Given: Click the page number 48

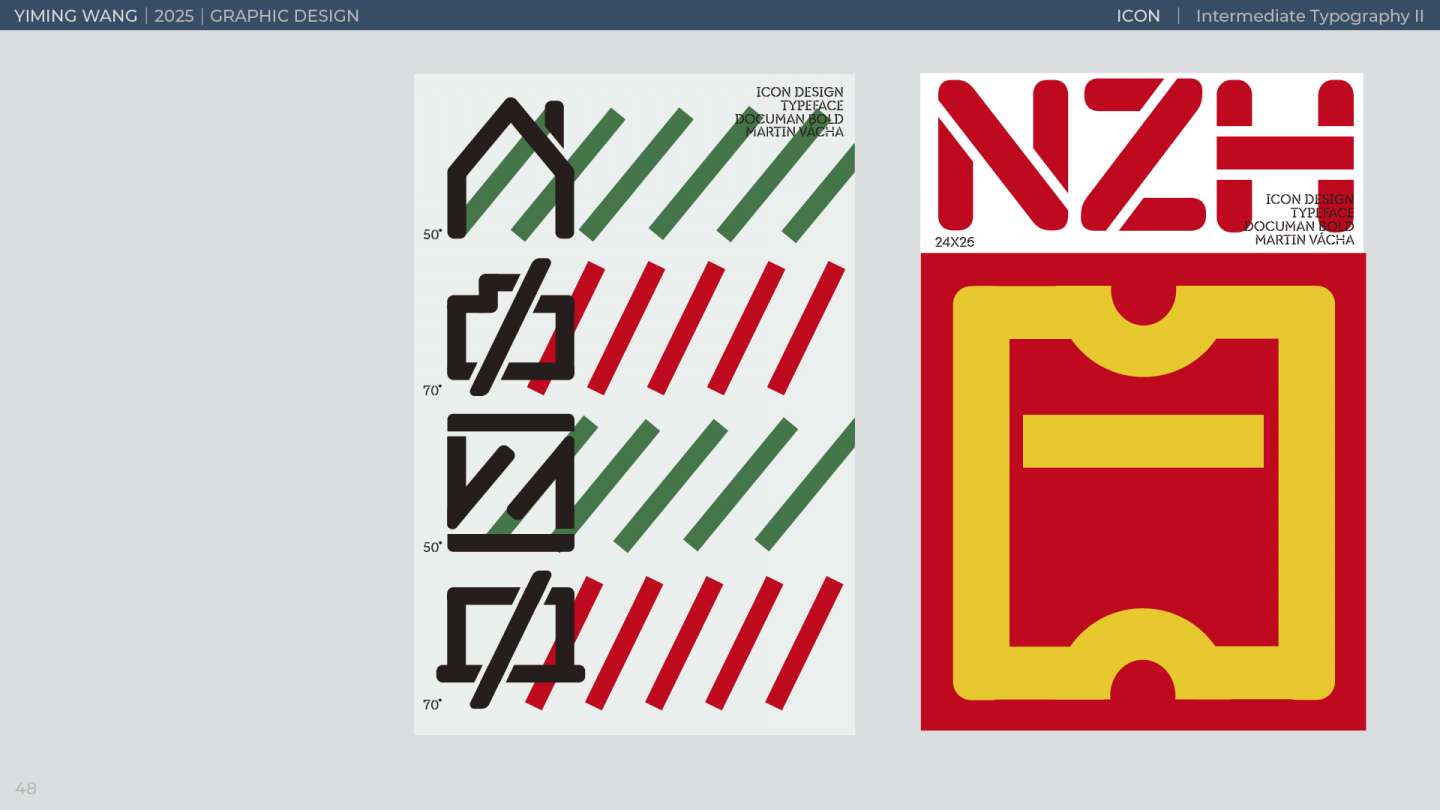Looking at the screenshot, I should [26, 788].
